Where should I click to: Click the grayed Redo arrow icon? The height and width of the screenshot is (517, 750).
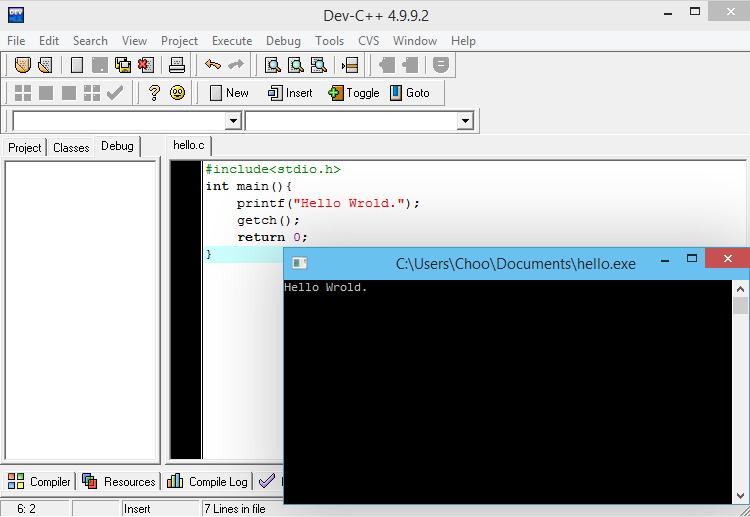pos(236,65)
